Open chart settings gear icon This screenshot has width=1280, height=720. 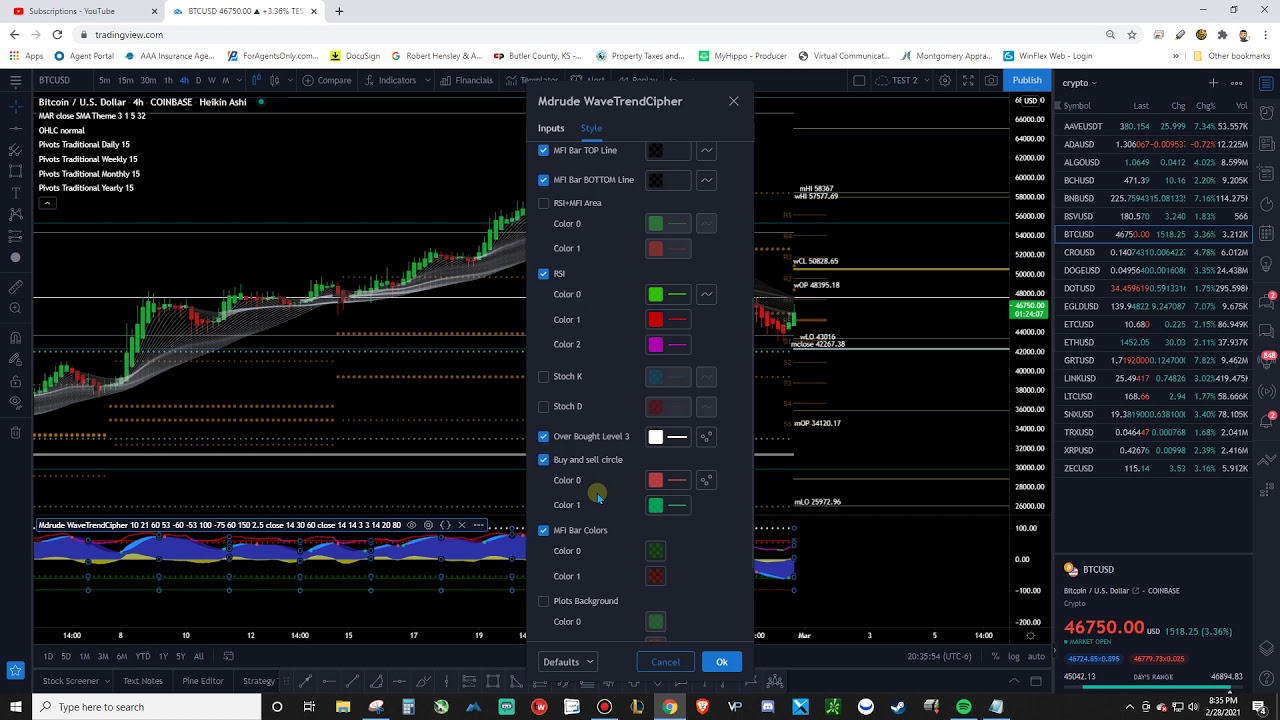[x=944, y=80]
